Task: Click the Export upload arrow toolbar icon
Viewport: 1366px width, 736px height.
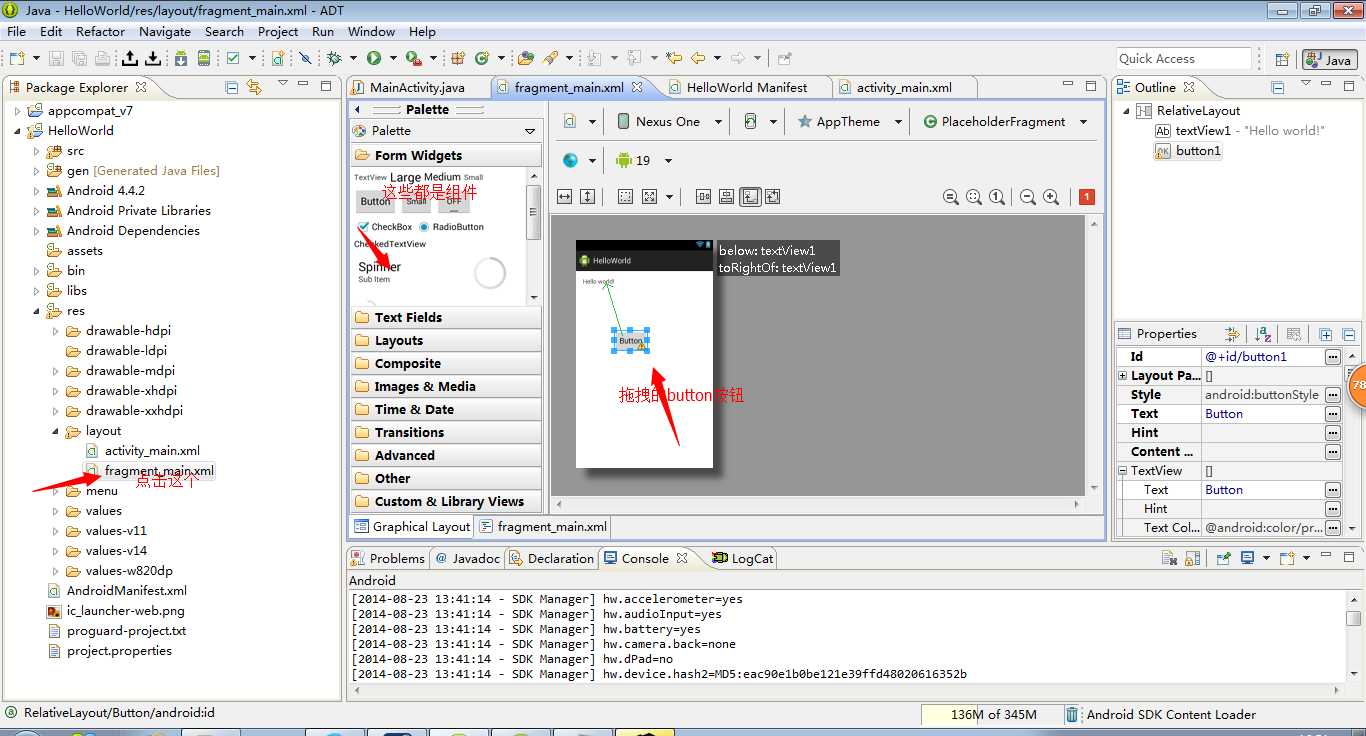Action: tap(130, 58)
